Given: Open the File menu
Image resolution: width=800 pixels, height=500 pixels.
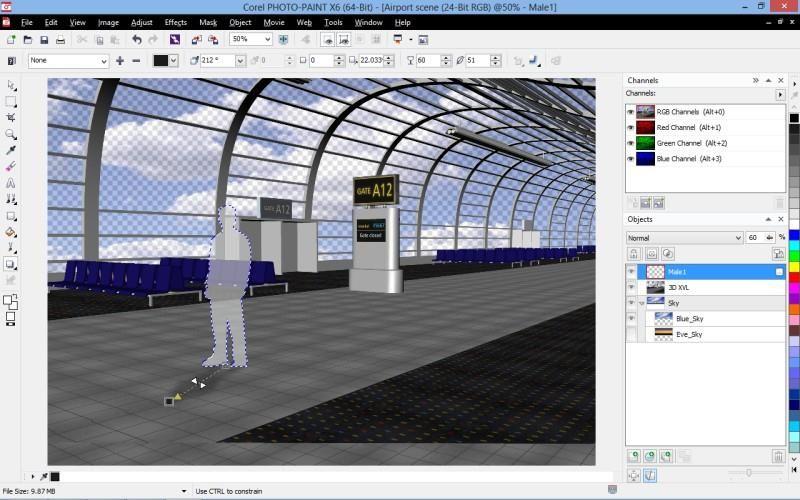Looking at the screenshot, I should tap(27, 22).
